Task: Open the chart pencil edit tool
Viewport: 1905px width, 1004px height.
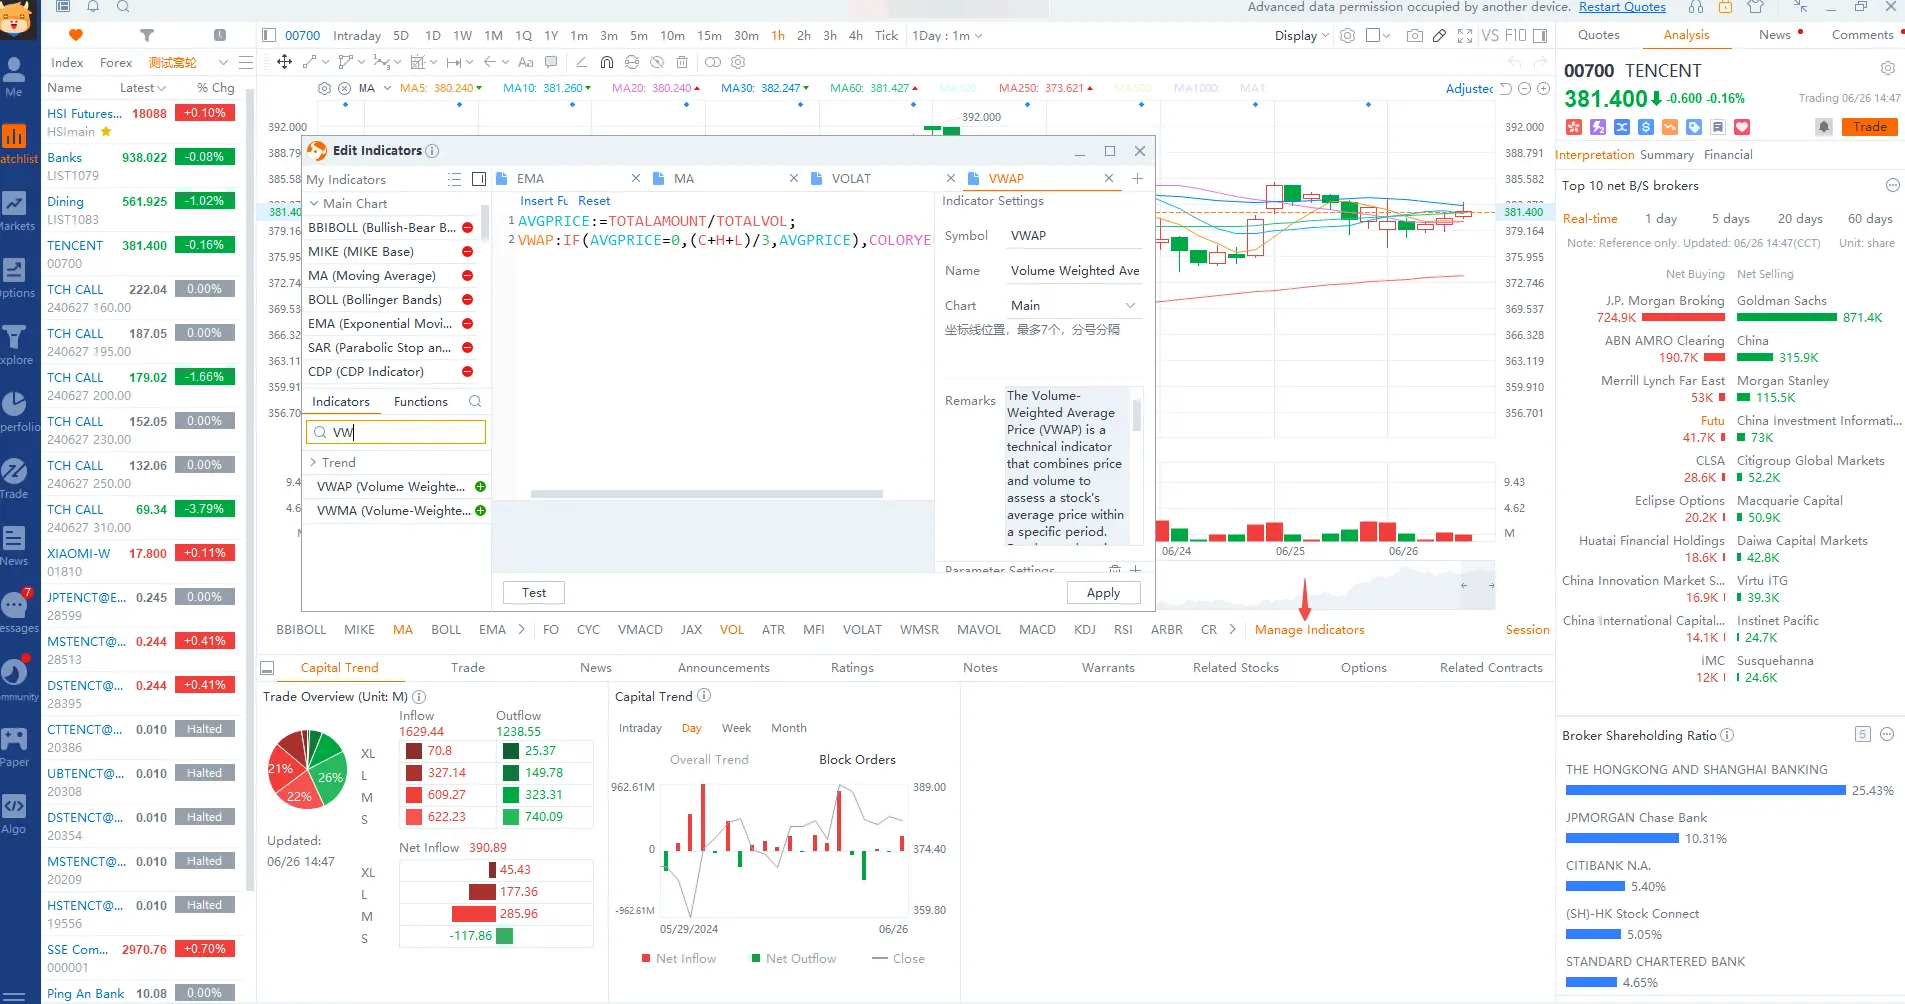Action: 1439,36
